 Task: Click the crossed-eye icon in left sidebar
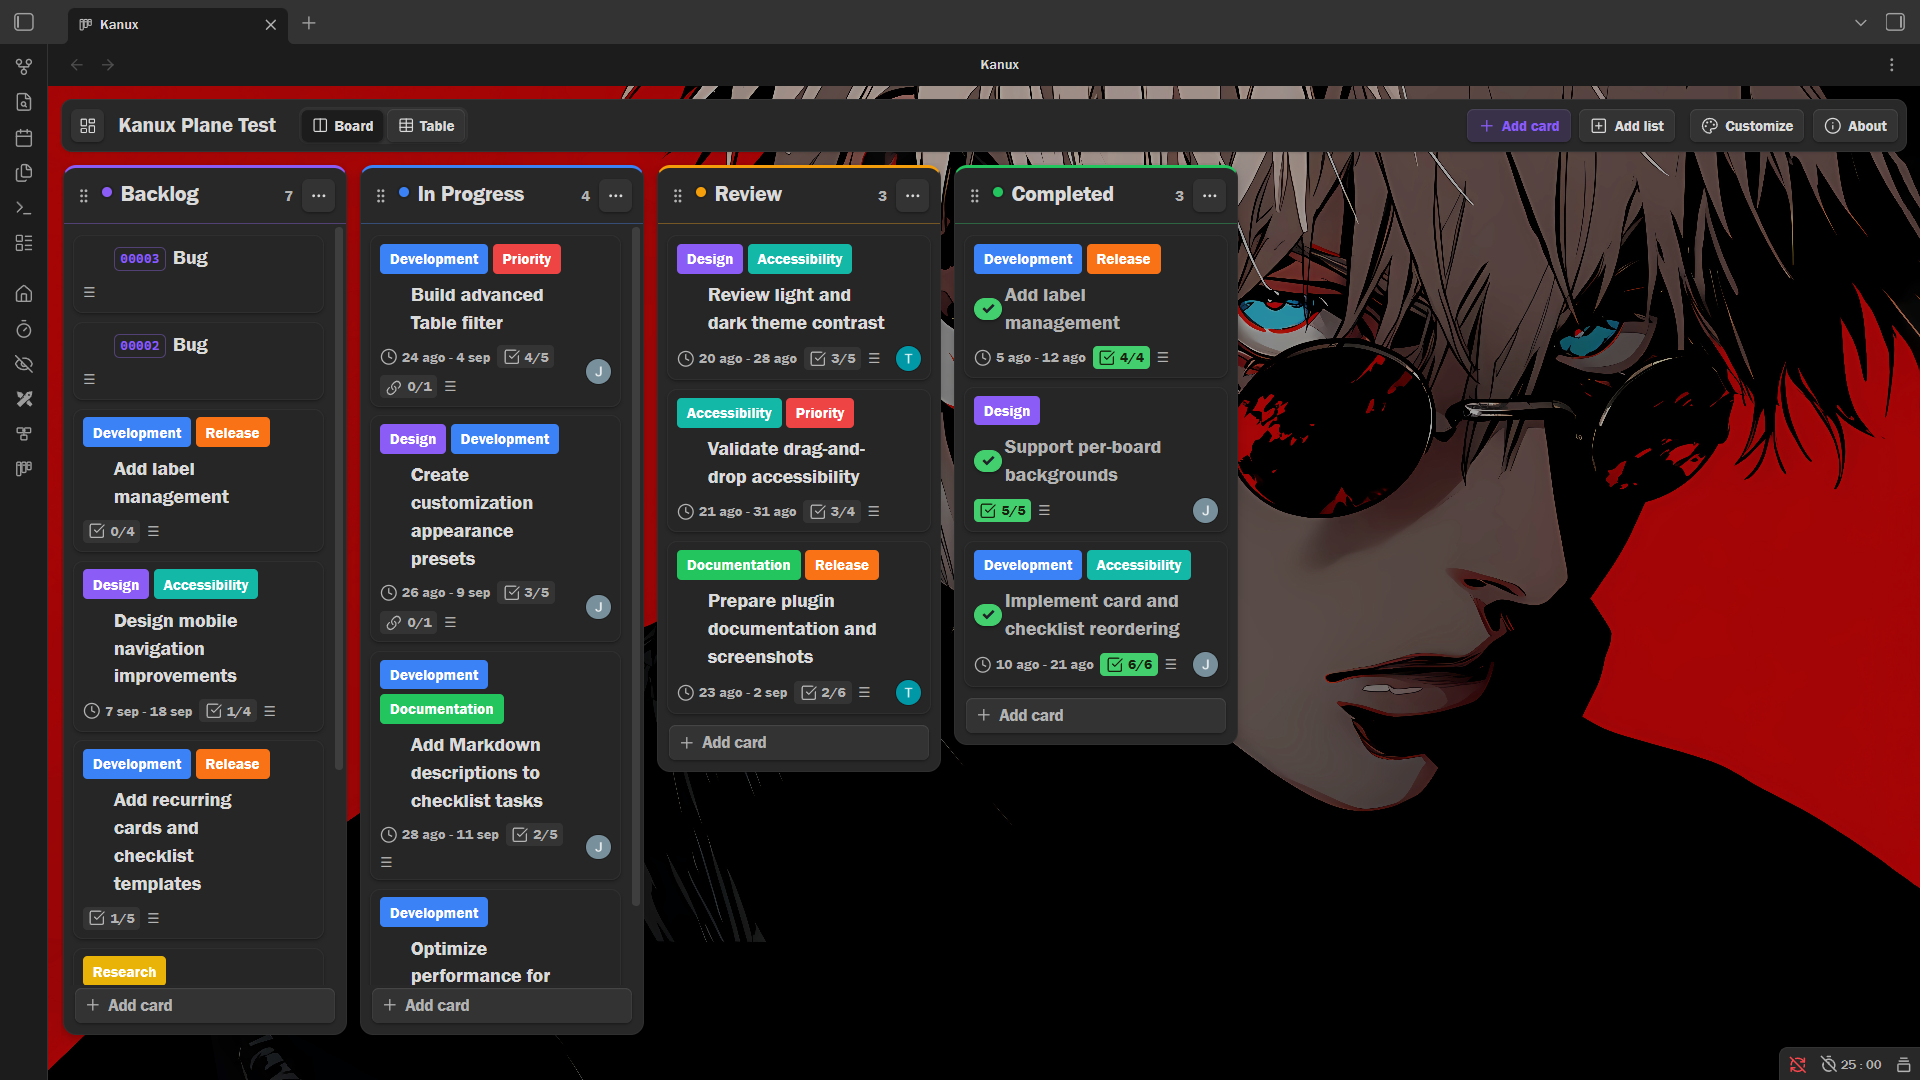click(24, 364)
